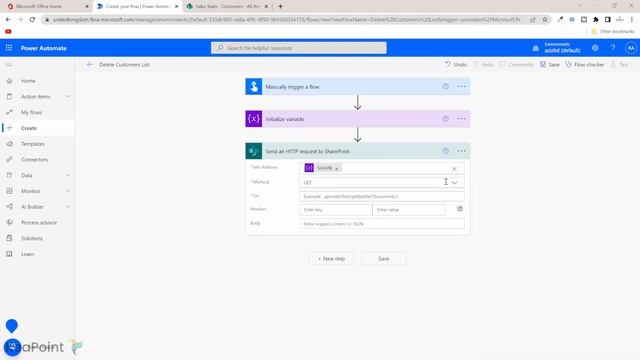Open help for Initialize variable step
640x360 pixels.
coord(445,119)
